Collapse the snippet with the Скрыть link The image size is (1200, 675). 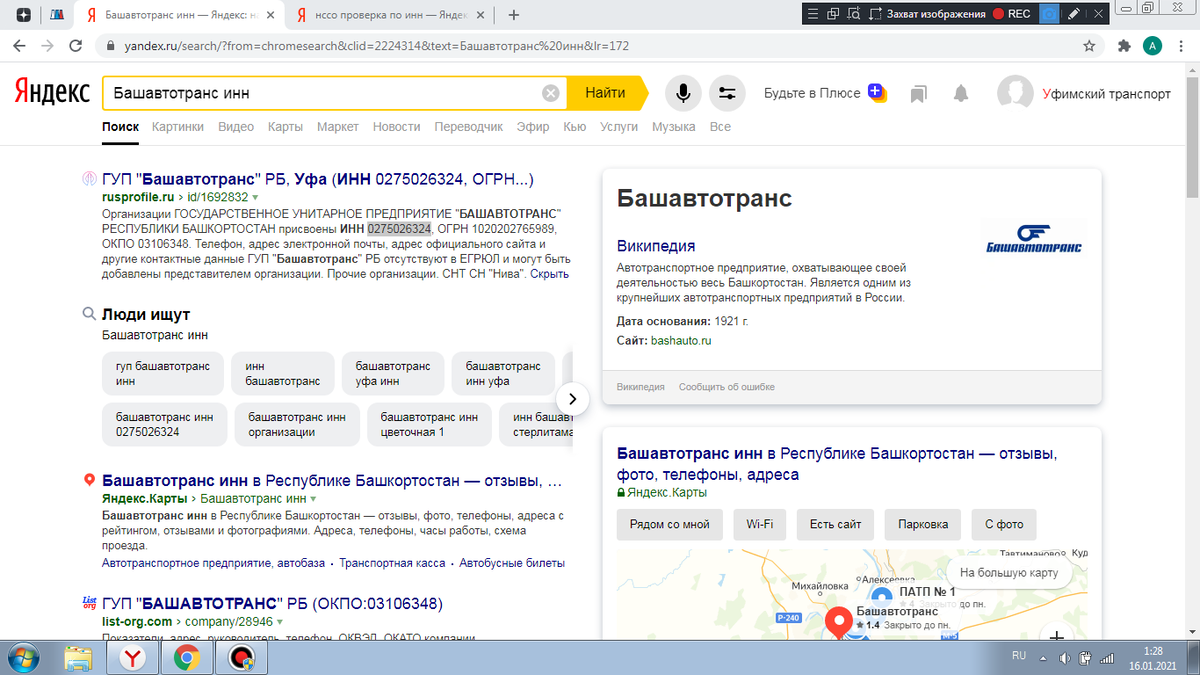pyautogui.click(x=549, y=273)
